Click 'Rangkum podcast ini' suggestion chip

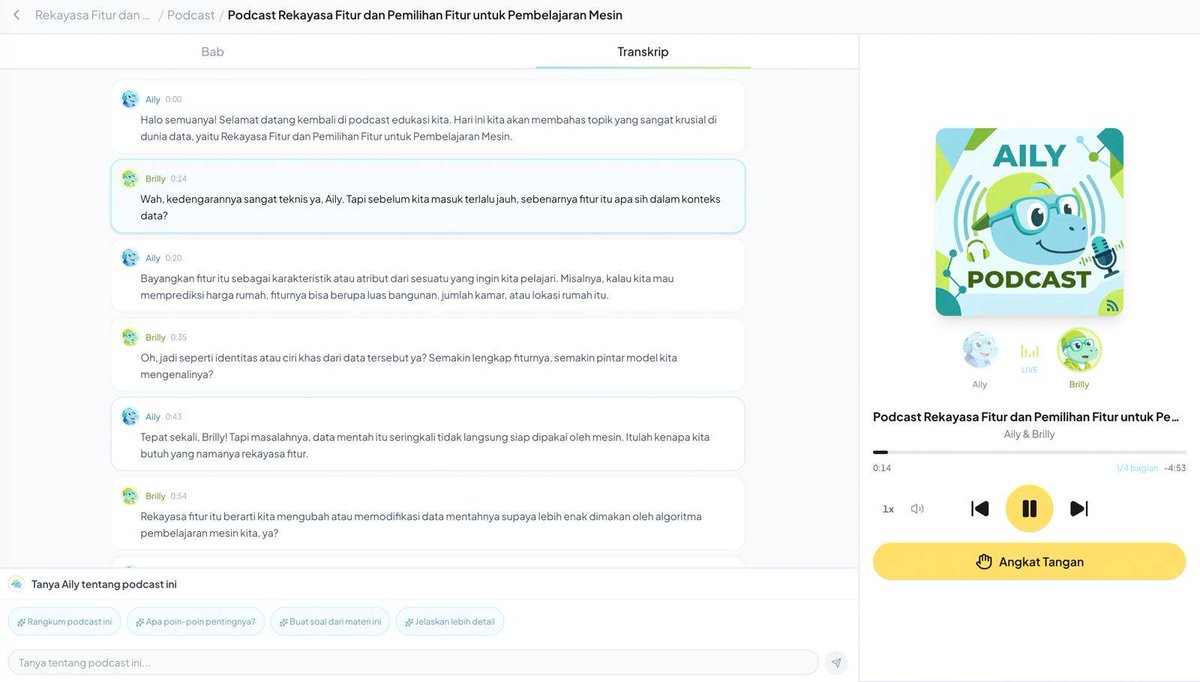click(x=65, y=622)
